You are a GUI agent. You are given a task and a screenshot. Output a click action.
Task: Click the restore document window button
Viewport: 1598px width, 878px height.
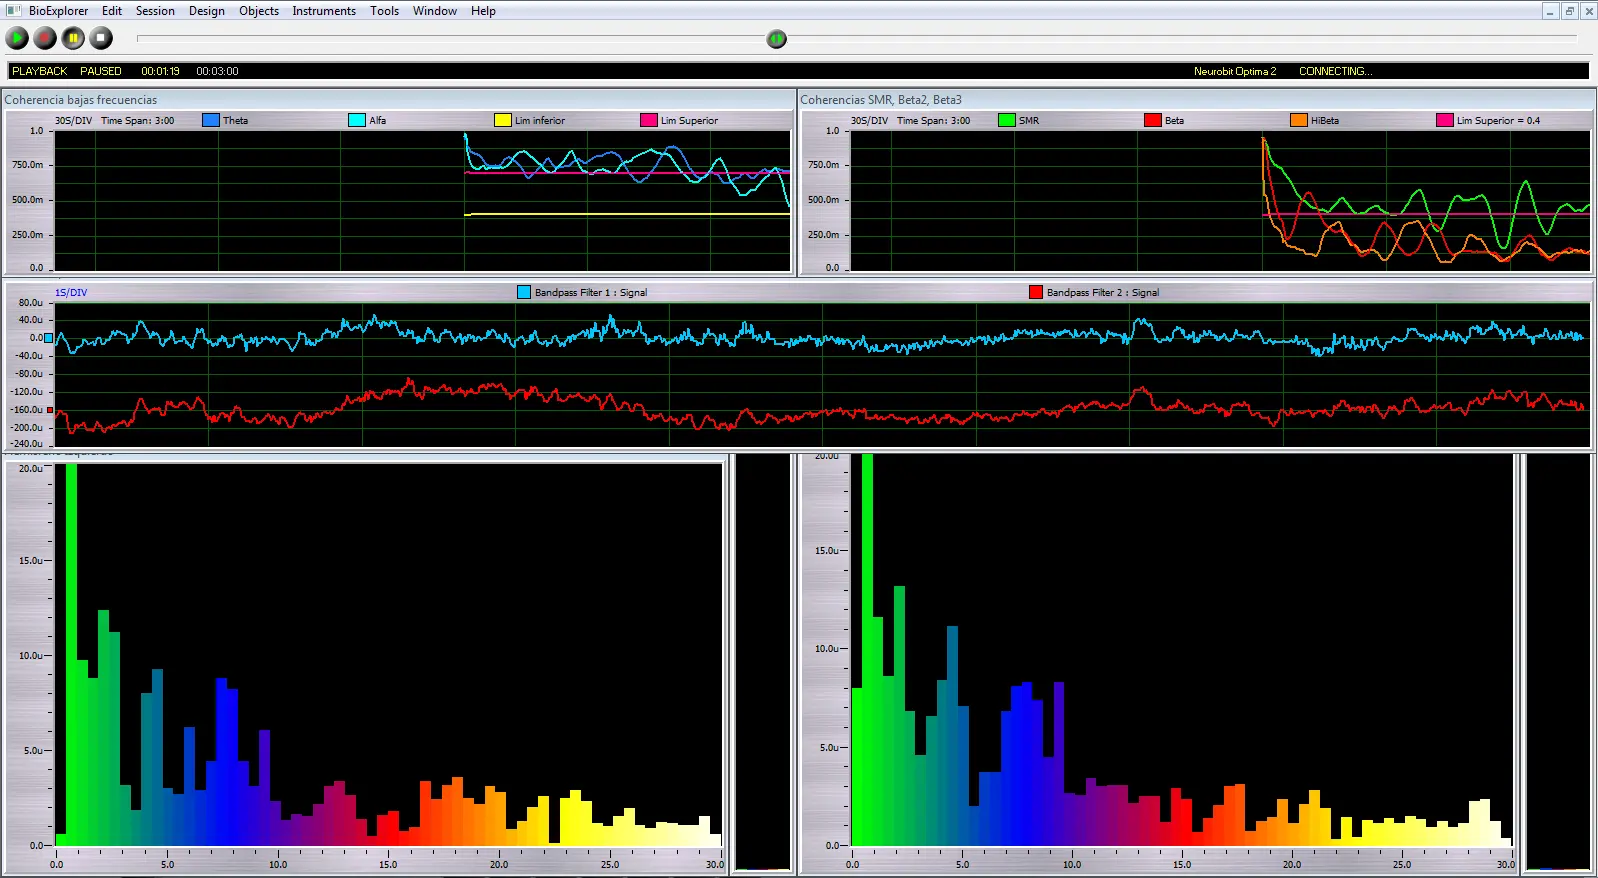click(x=1569, y=11)
